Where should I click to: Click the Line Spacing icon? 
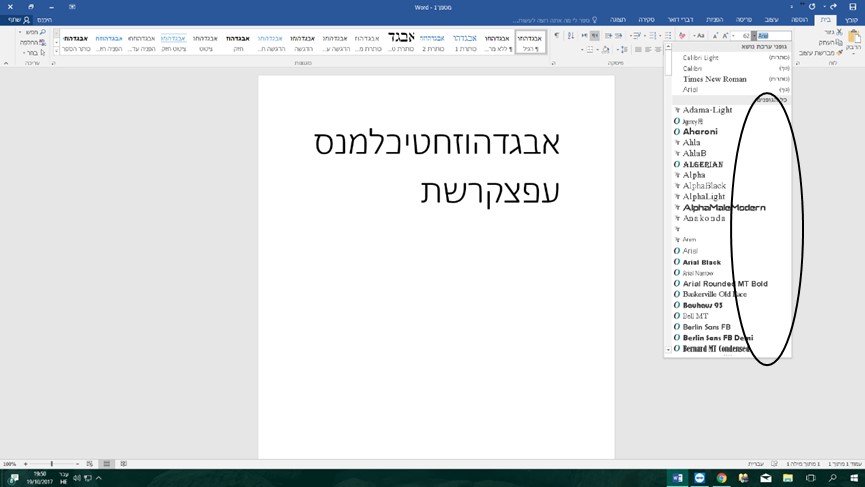coord(624,50)
